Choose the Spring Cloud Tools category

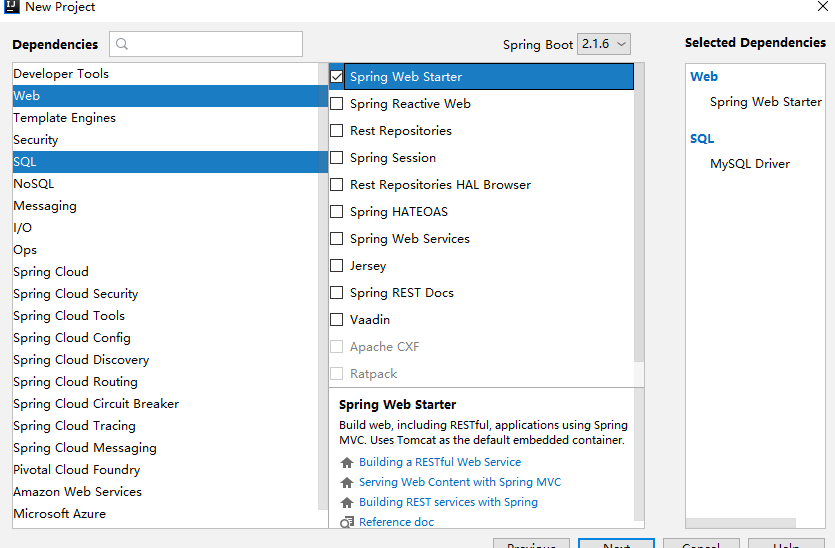165,316
